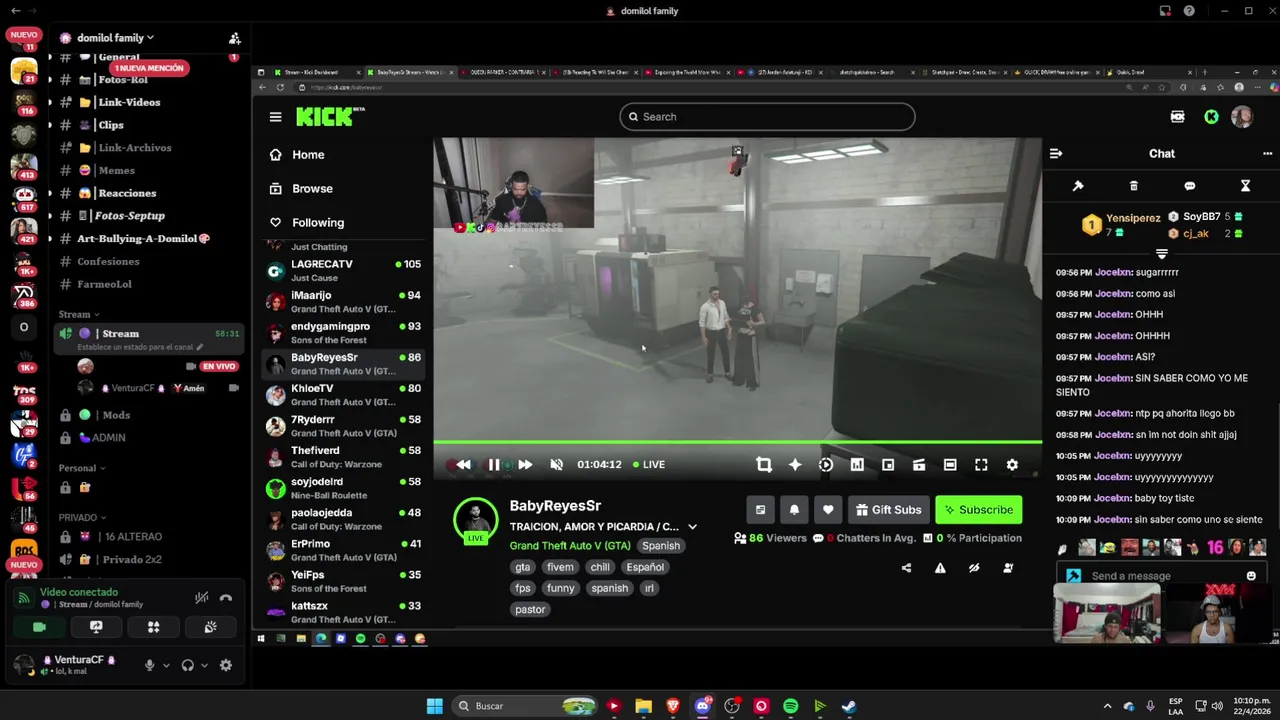1280x720 pixels.
Task: Mute the Discord microphone
Action: tap(149, 665)
